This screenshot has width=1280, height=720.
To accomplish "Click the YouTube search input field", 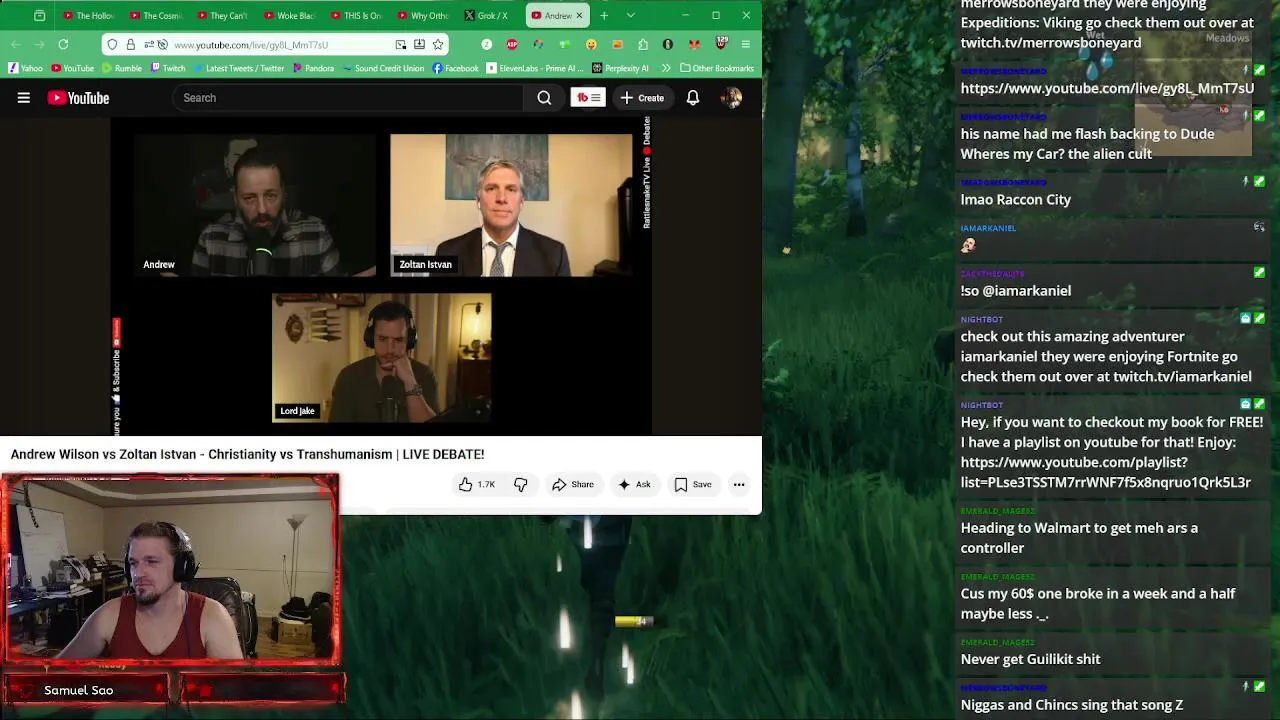I will coord(348,98).
